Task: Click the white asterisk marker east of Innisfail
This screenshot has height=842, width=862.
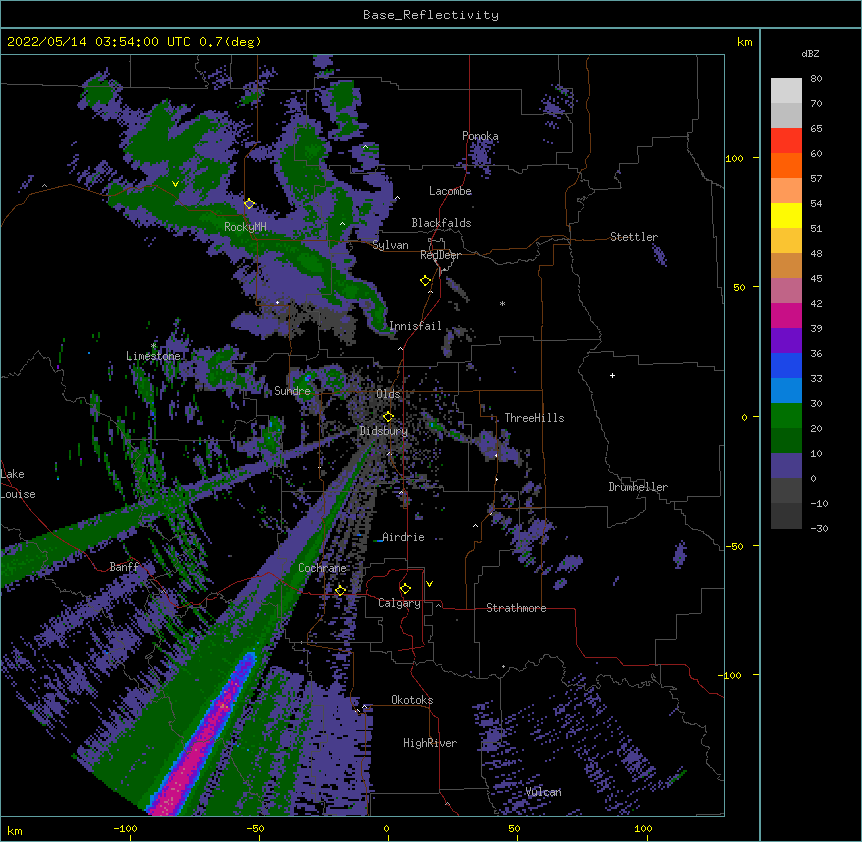Action: pos(502,304)
